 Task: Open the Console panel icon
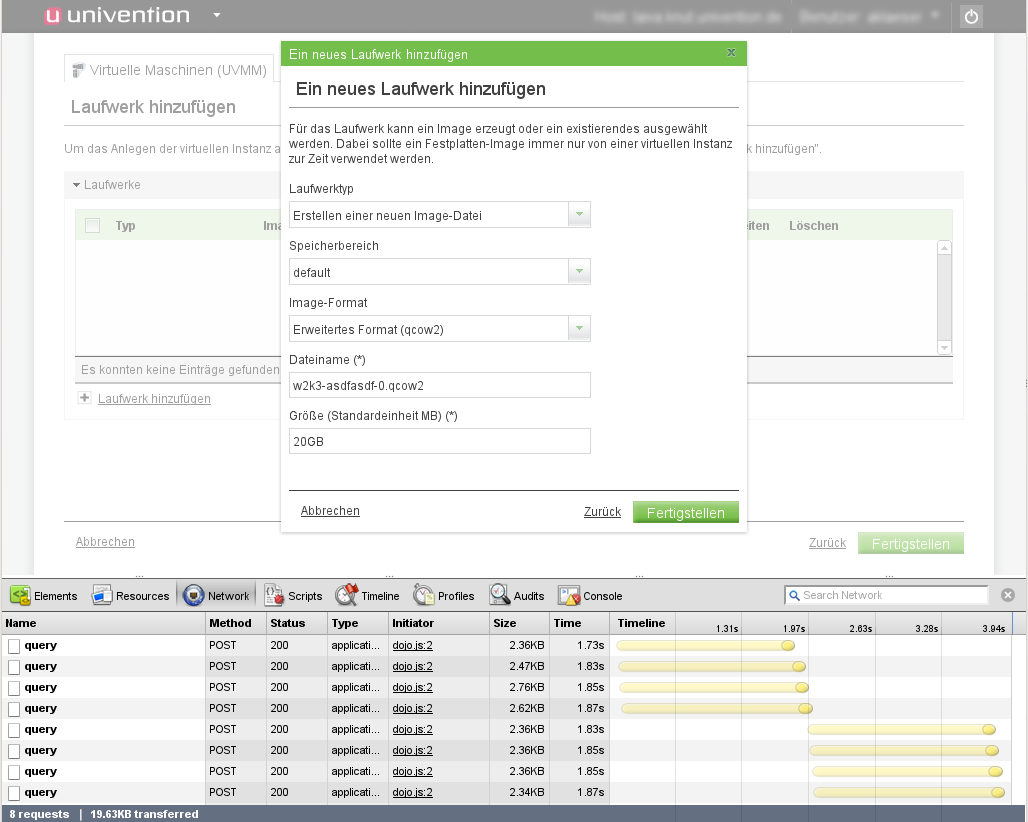[569, 596]
